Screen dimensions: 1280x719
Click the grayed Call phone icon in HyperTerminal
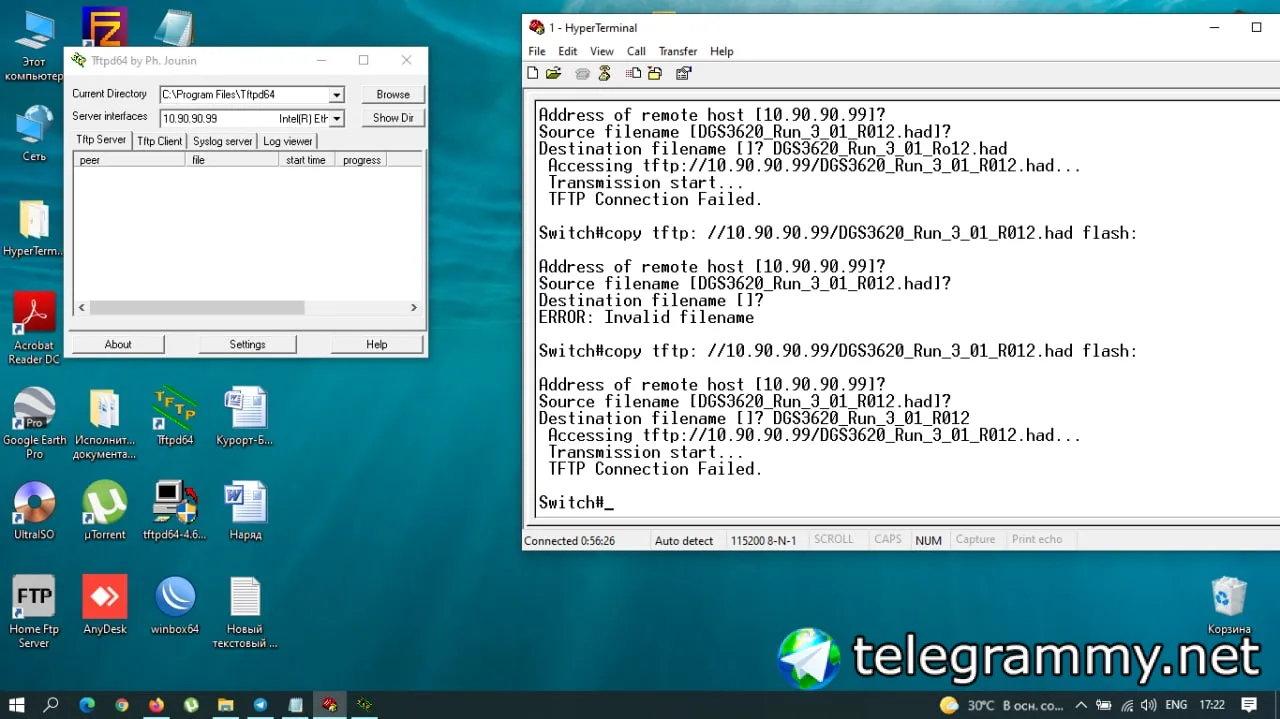pos(582,73)
